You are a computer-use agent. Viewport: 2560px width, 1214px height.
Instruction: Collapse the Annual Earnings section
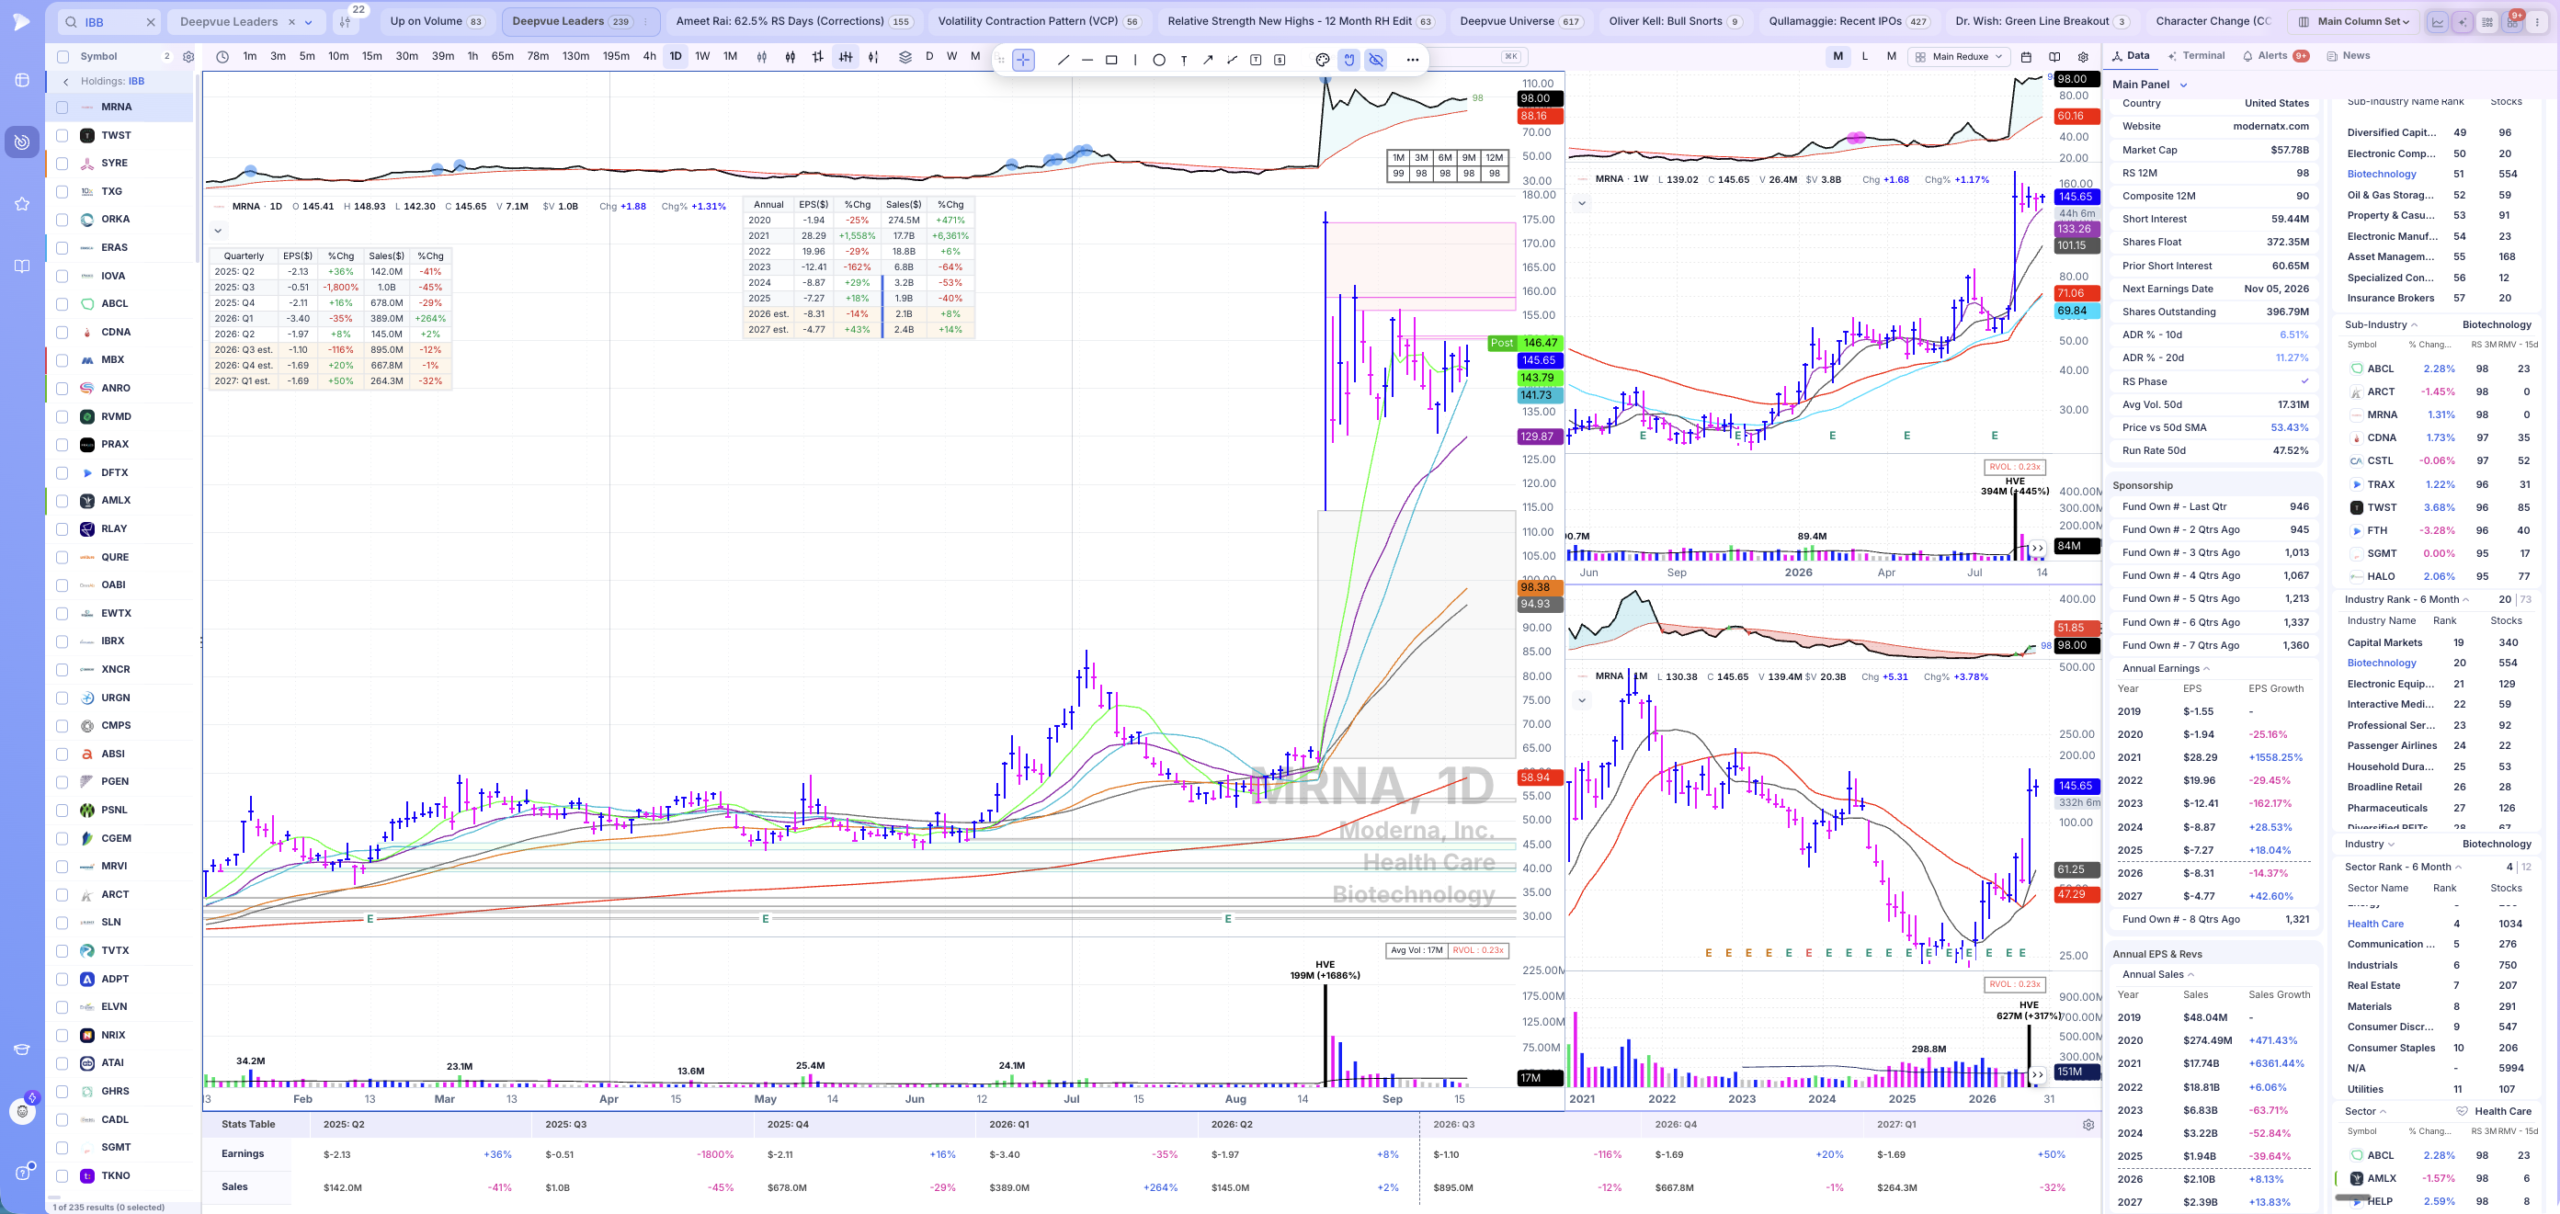[2206, 669]
